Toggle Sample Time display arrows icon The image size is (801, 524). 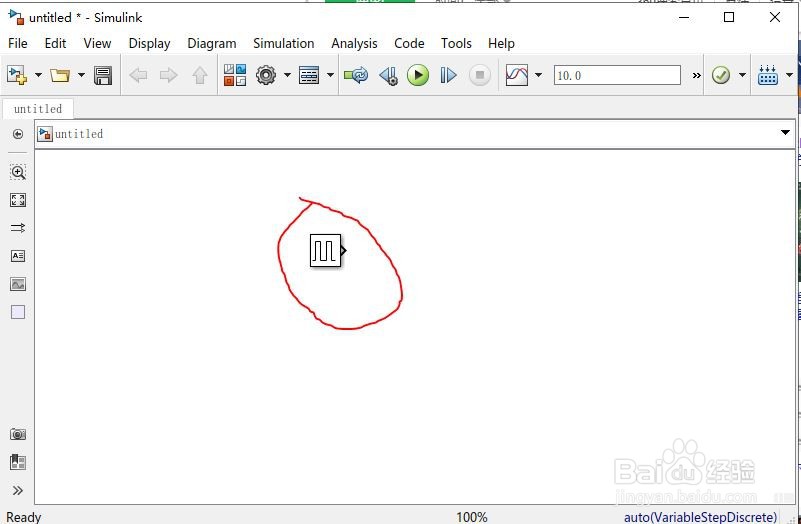pyautogui.click(x=18, y=228)
